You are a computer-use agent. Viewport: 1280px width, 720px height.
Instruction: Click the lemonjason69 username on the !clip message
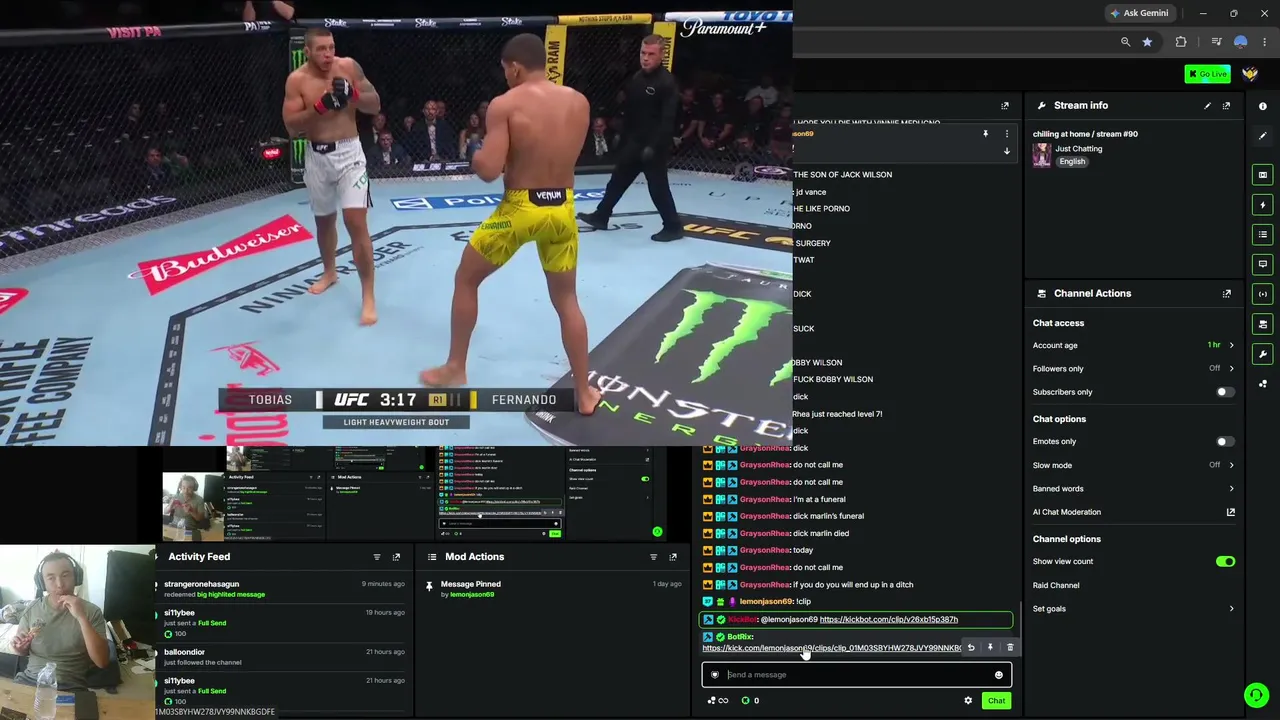765,602
